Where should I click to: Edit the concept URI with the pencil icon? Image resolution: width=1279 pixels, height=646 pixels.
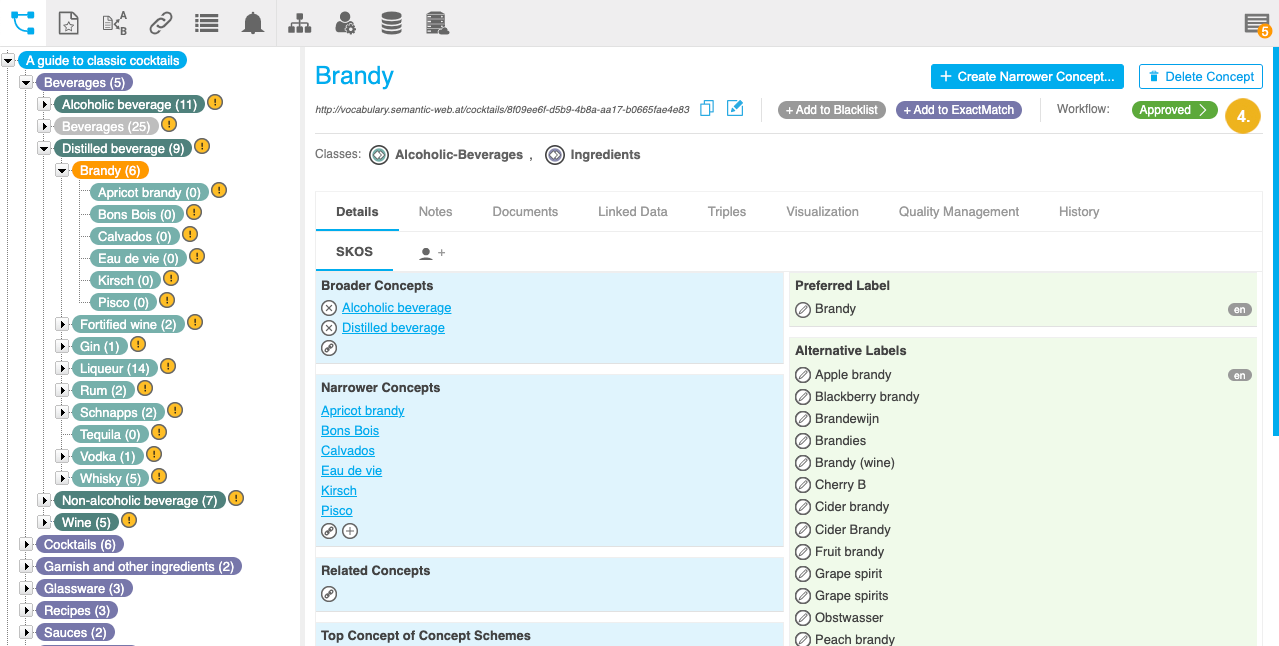(735, 108)
